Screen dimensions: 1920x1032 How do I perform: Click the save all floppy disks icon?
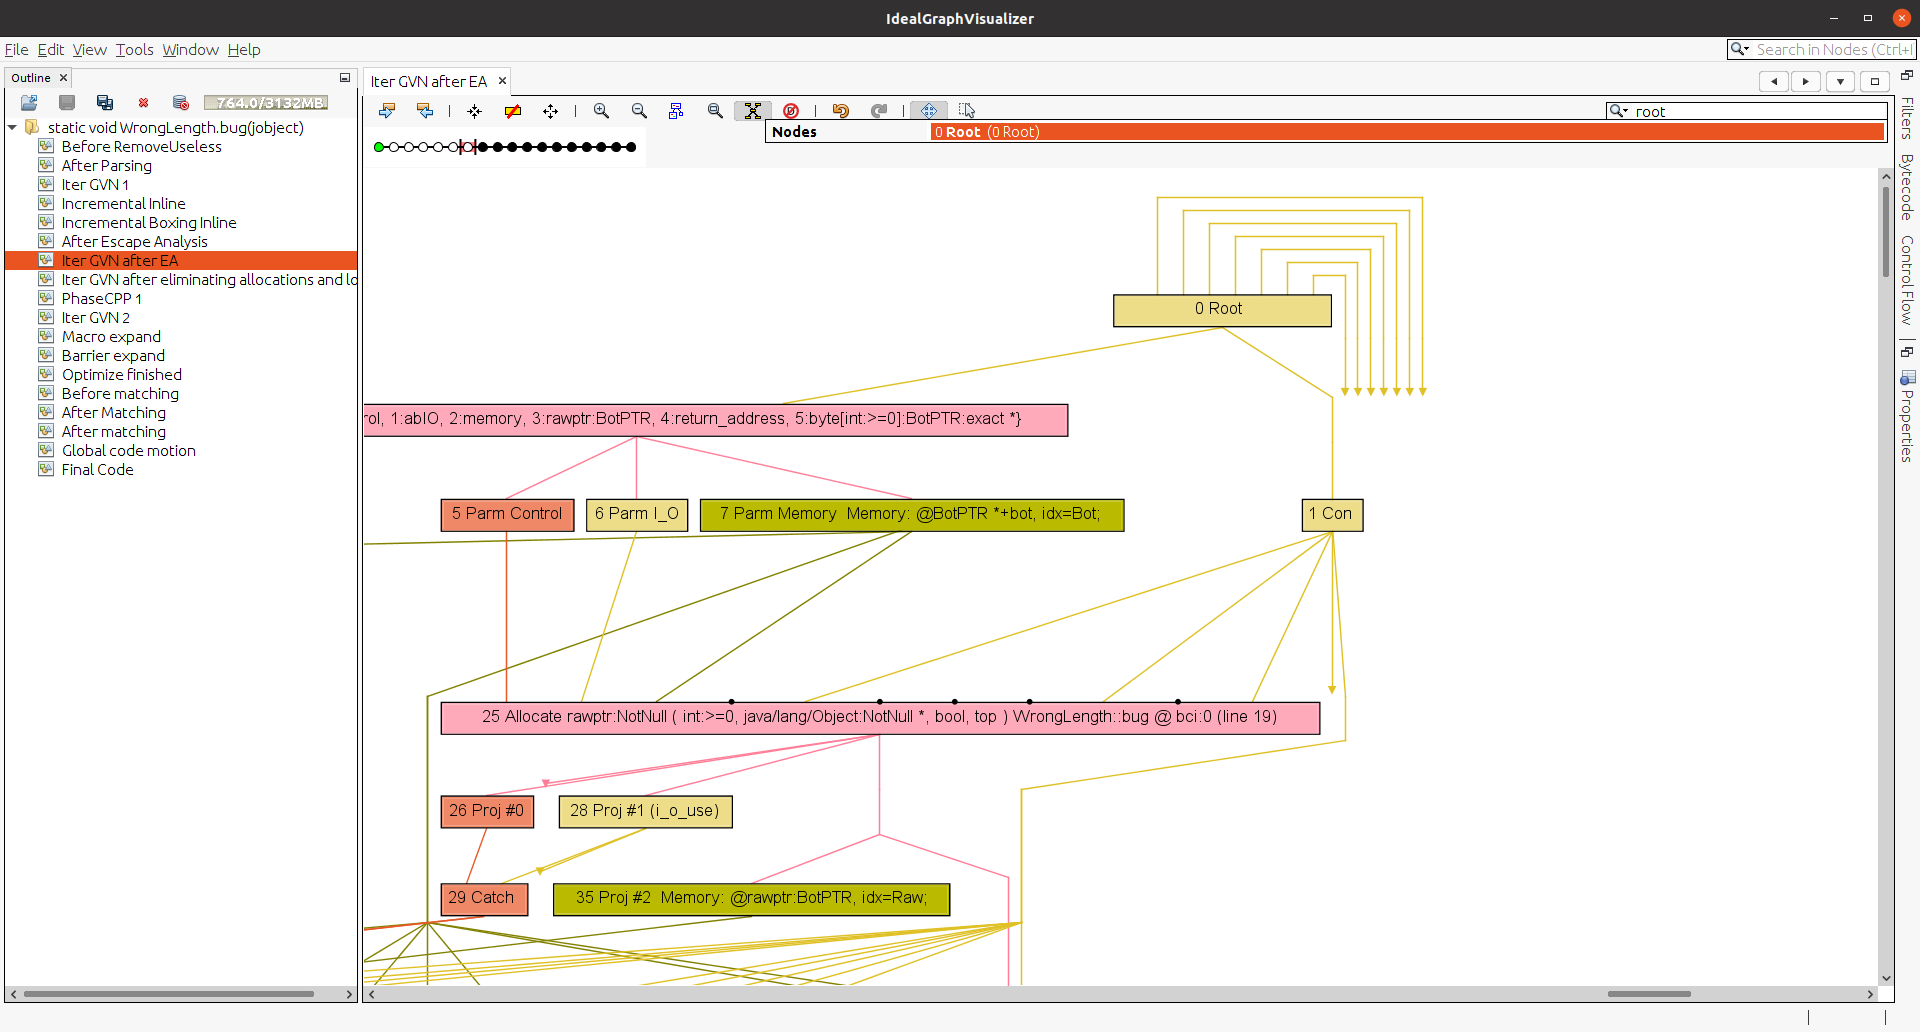[105, 103]
